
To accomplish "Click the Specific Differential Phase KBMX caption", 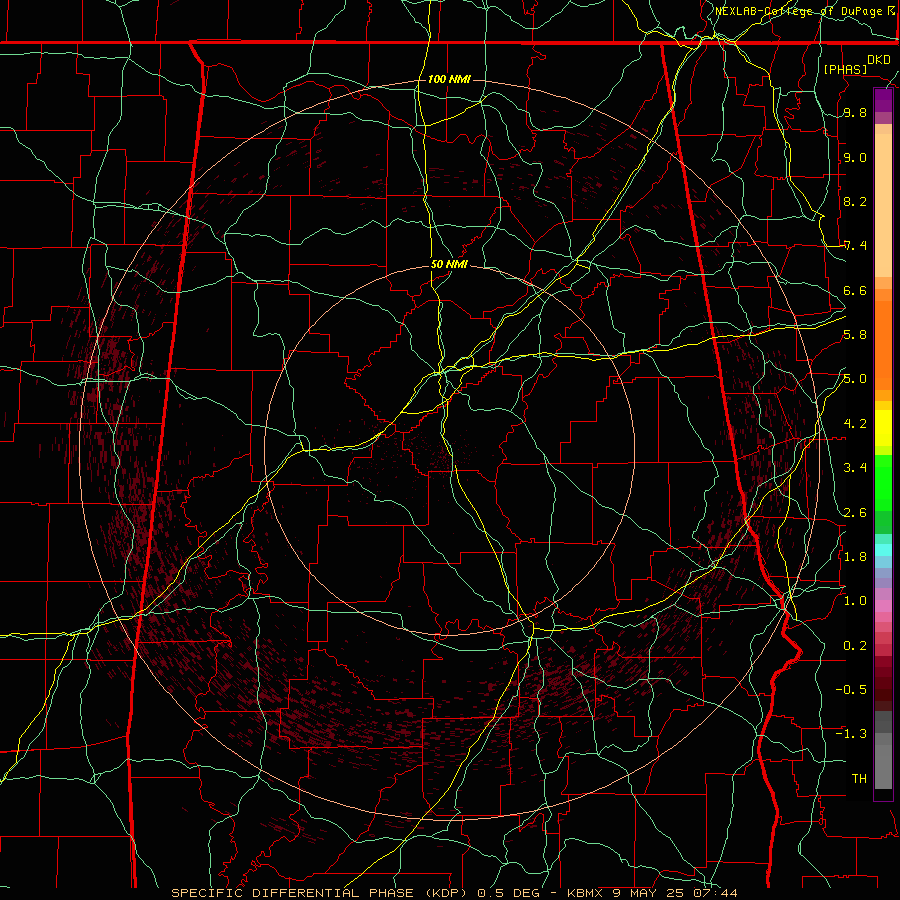I will (455, 893).
